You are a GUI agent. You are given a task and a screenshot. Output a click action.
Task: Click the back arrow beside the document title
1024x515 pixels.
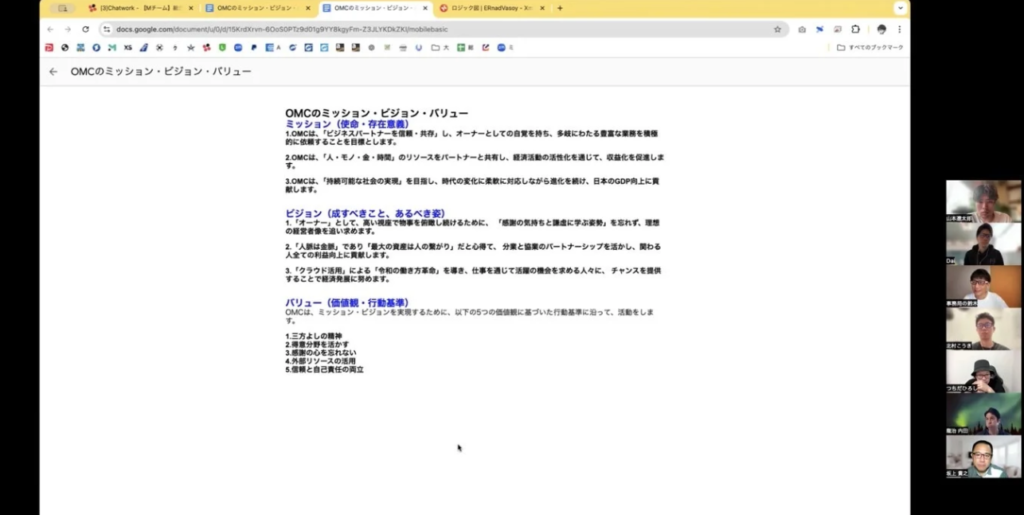[54, 72]
